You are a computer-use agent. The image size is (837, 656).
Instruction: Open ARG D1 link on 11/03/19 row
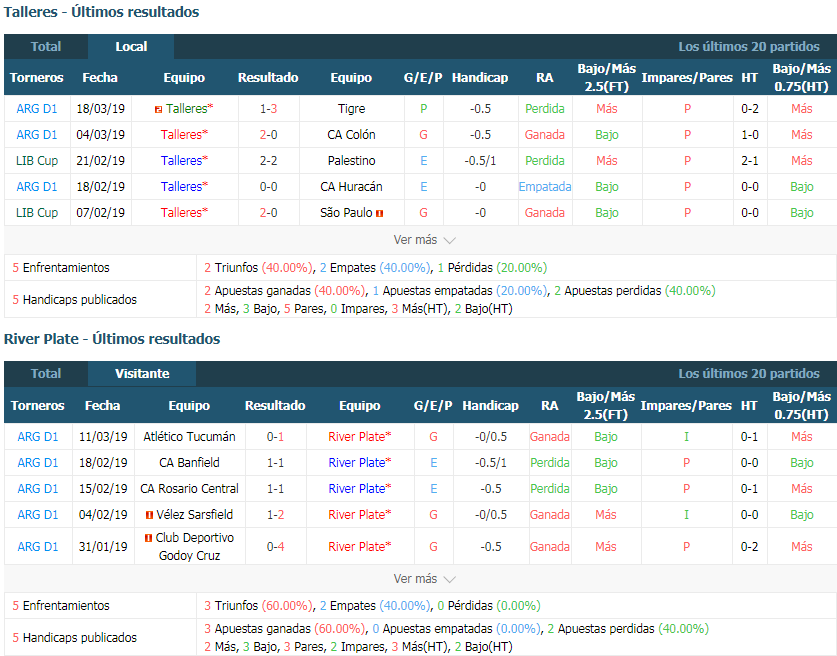click(x=38, y=437)
